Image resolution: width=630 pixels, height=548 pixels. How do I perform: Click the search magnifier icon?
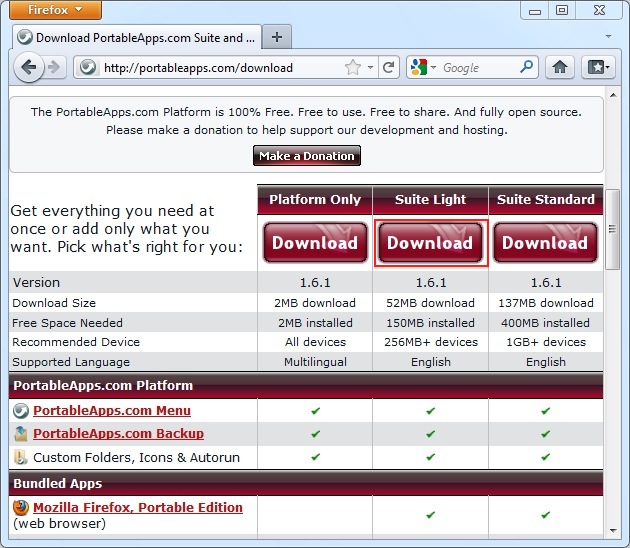point(527,68)
